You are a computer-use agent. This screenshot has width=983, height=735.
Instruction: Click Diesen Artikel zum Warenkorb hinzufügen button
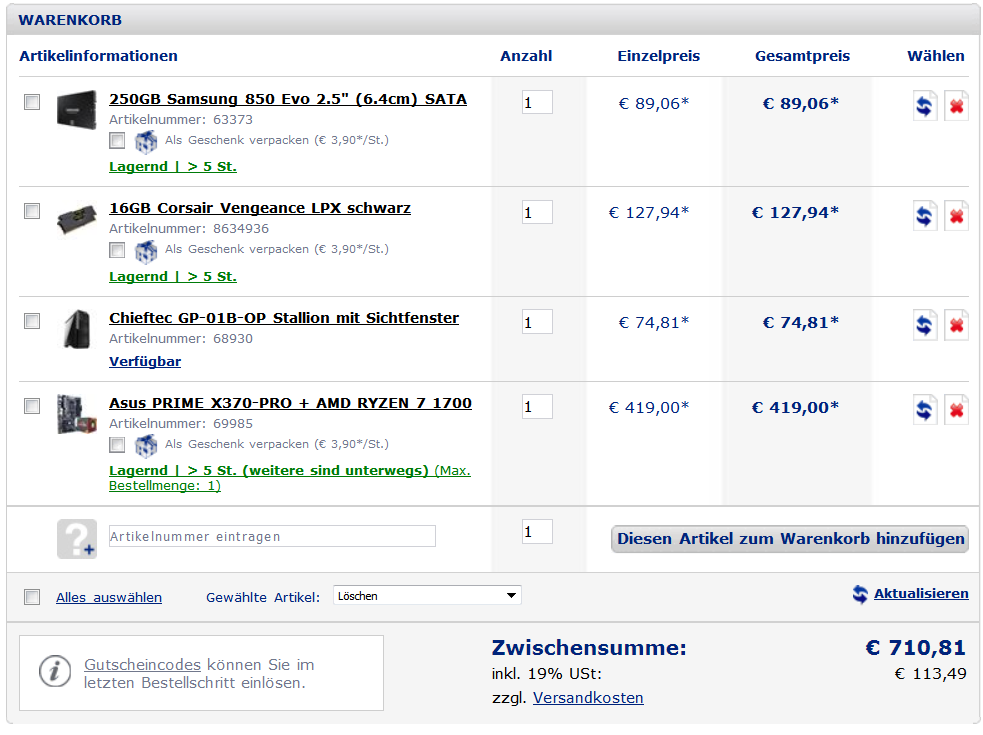(x=789, y=539)
